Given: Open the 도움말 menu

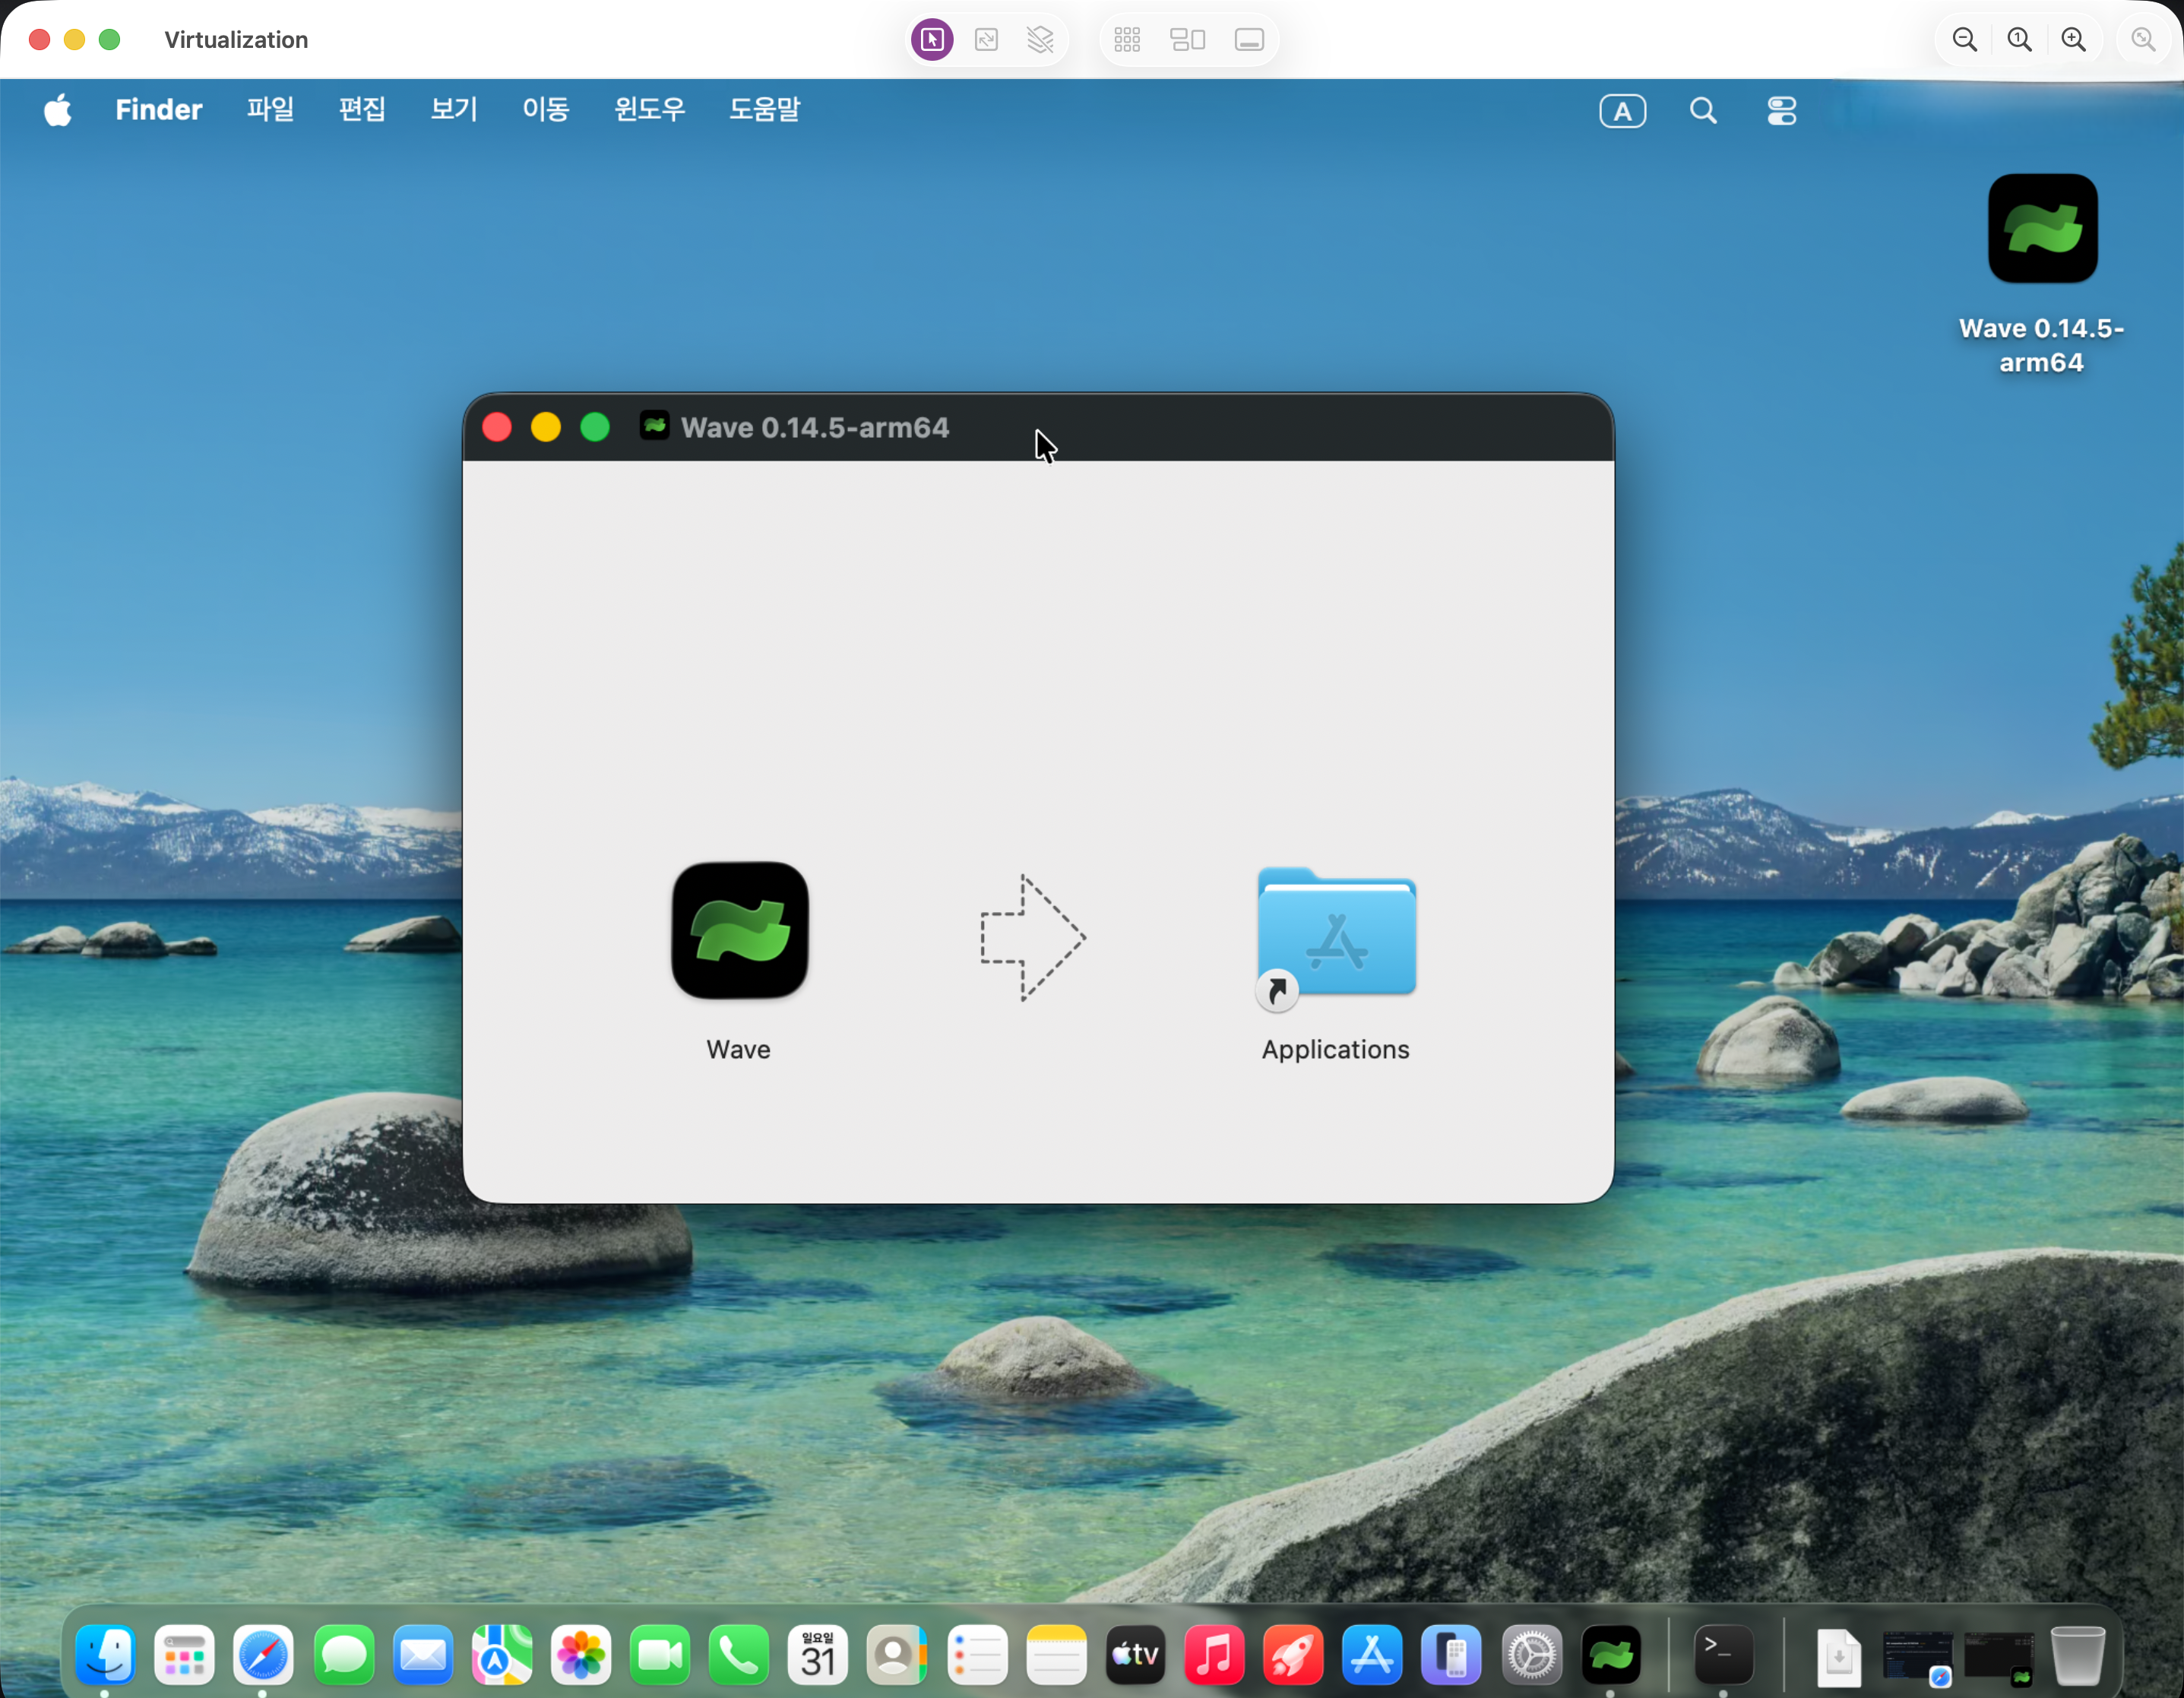Looking at the screenshot, I should point(765,109).
